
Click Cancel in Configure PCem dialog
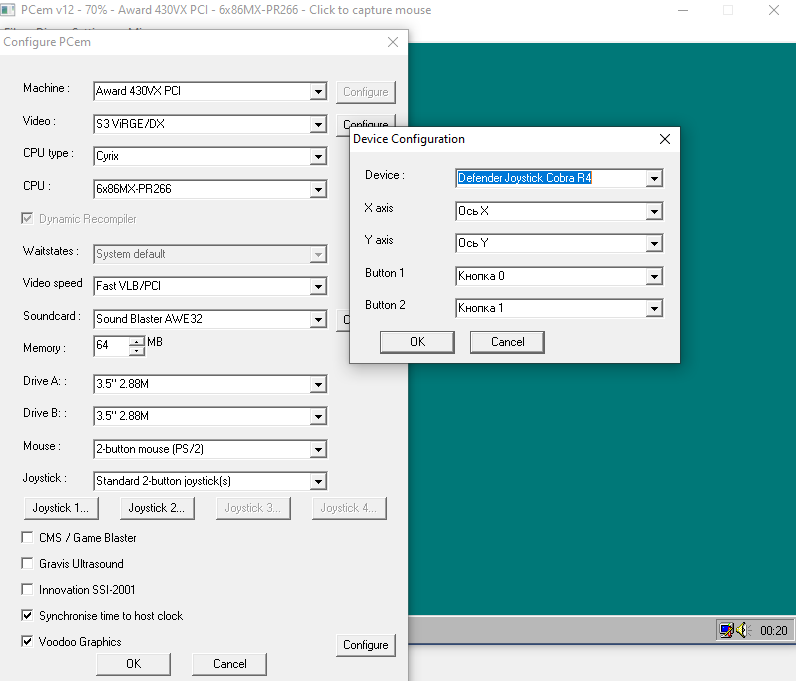229,664
